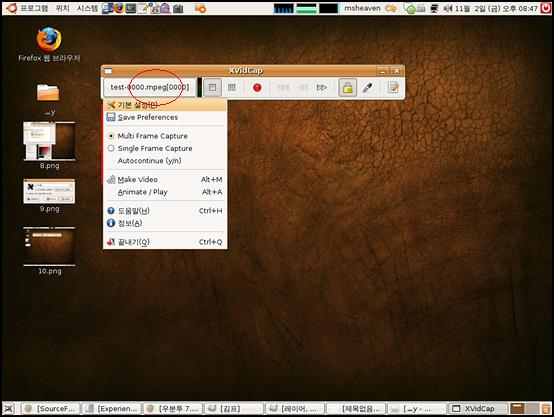
Task: Click the test-0000.mpeg filename button
Action: coord(149,87)
